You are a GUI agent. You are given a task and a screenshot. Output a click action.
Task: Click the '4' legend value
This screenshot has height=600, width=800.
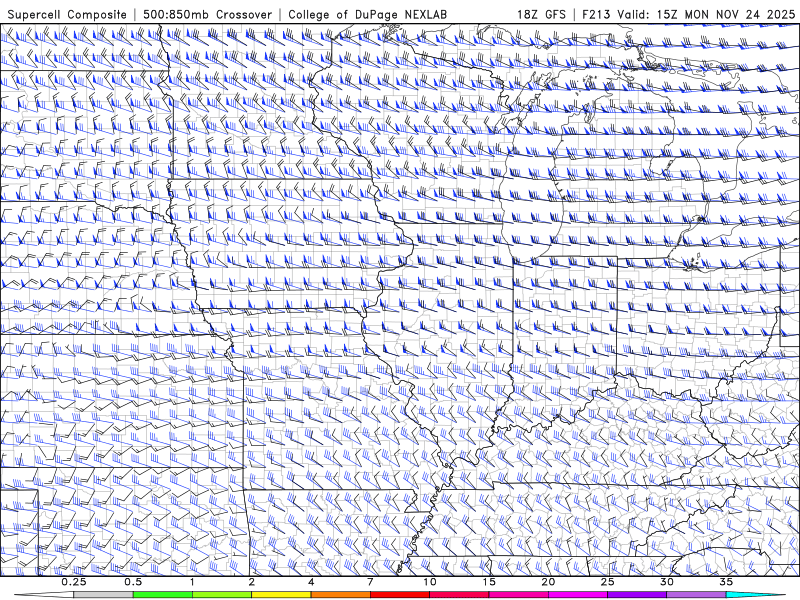[x=311, y=582]
